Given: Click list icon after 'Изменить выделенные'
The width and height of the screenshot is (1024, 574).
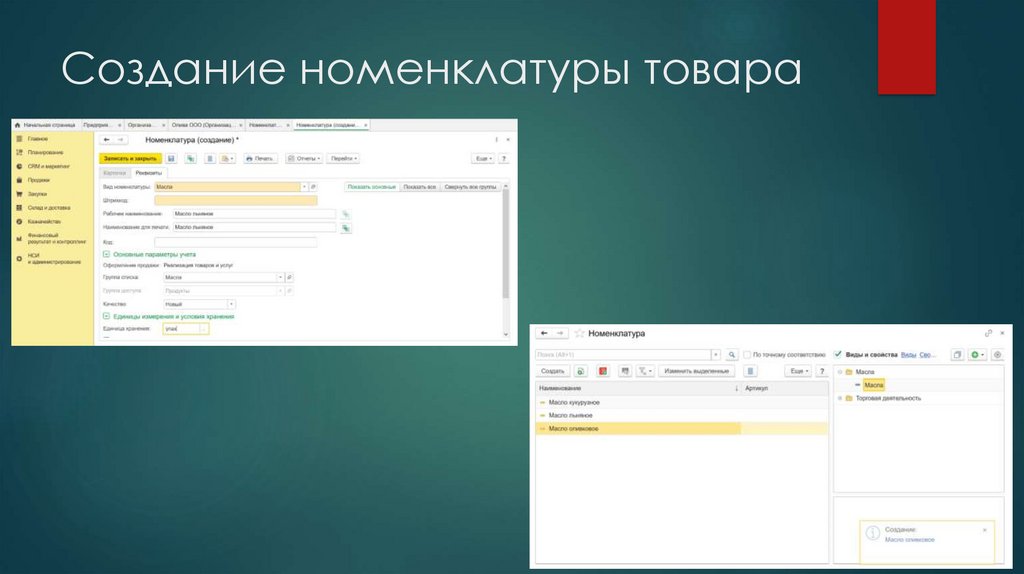Looking at the screenshot, I should pos(750,371).
